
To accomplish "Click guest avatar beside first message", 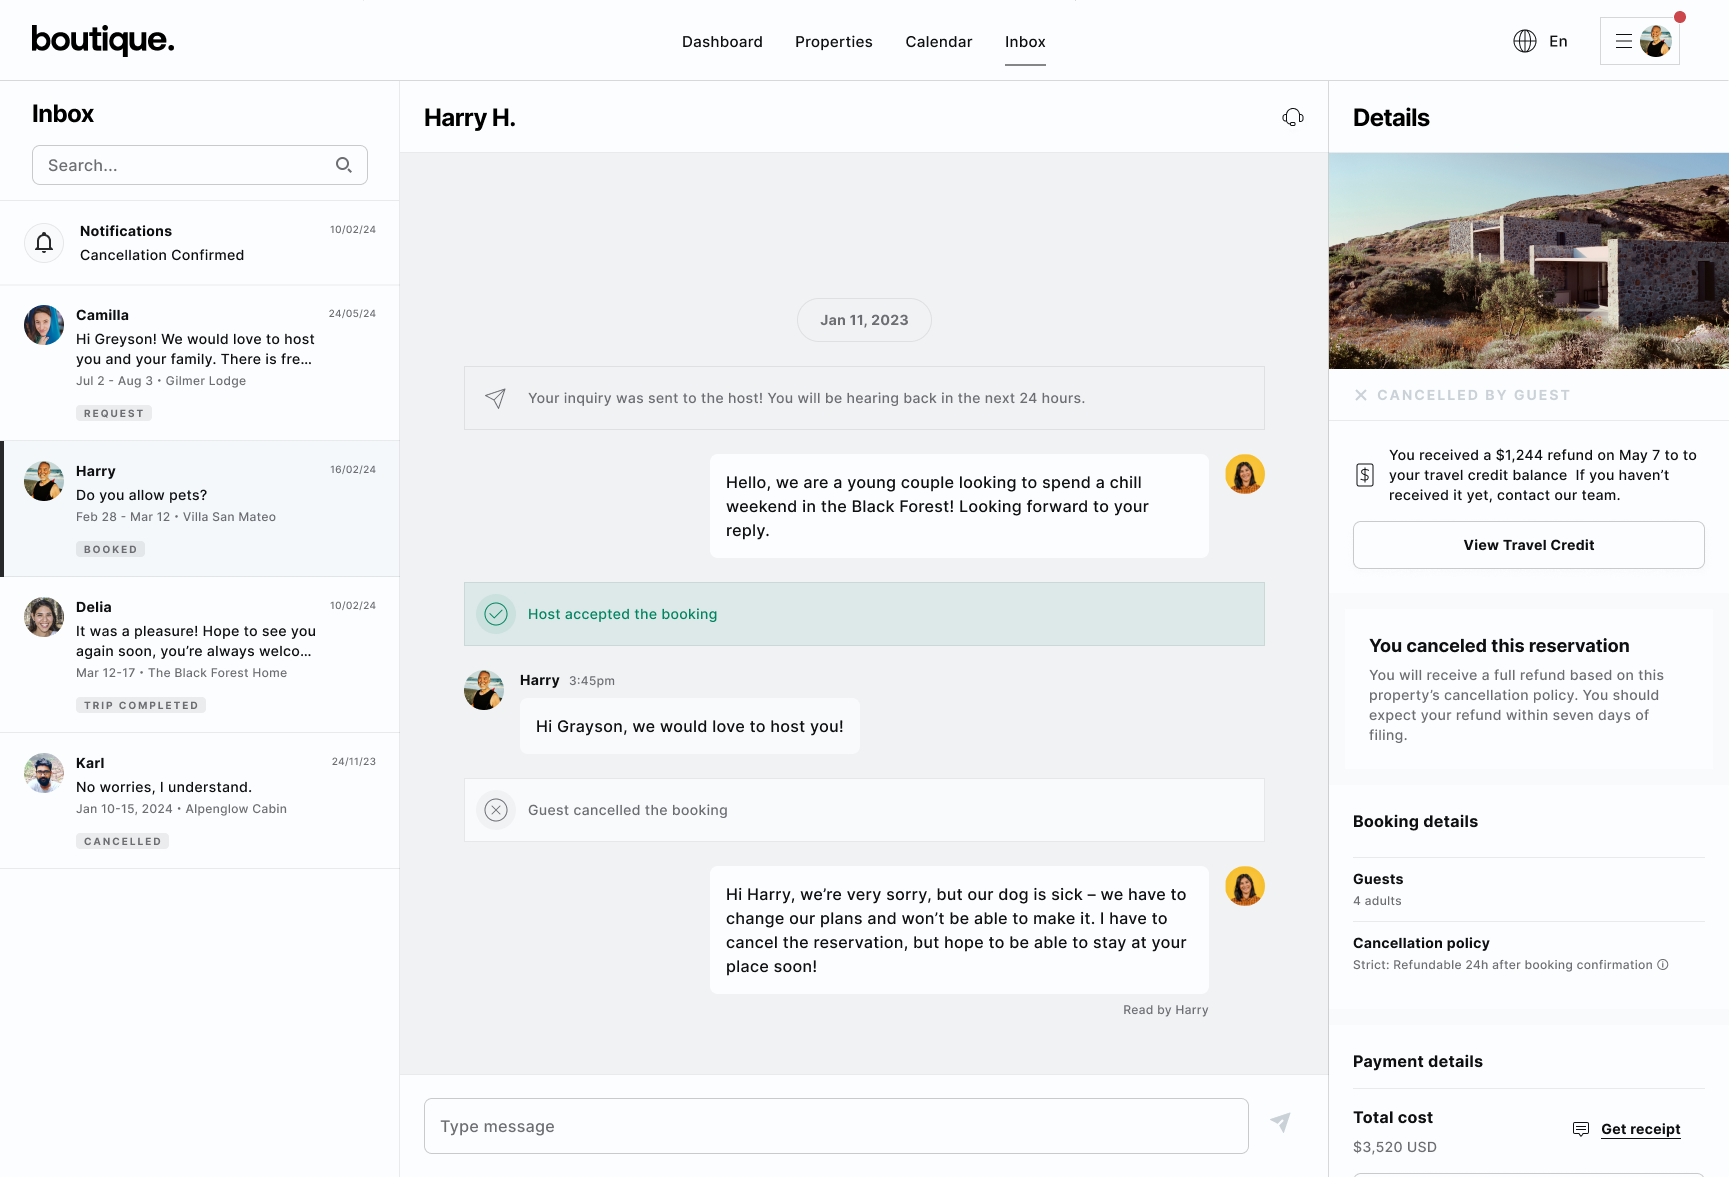I will click(1245, 474).
